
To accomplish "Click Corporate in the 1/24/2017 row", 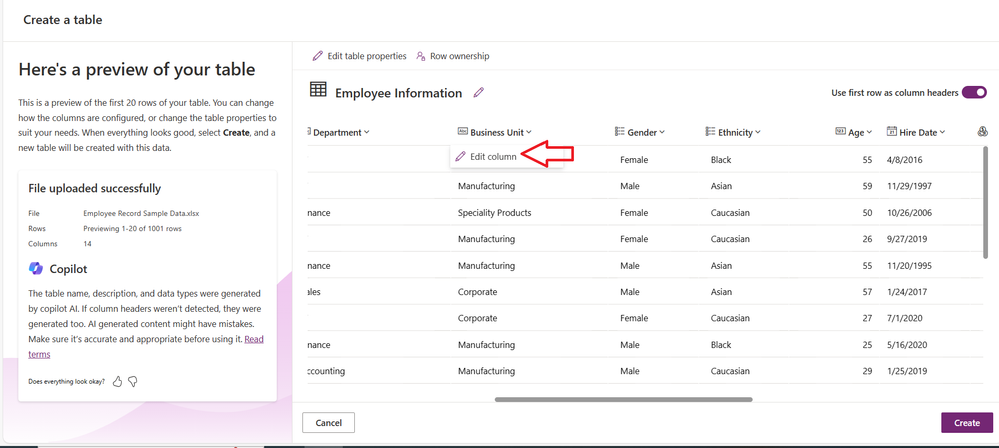I will pyautogui.click(x=477, y=292).
